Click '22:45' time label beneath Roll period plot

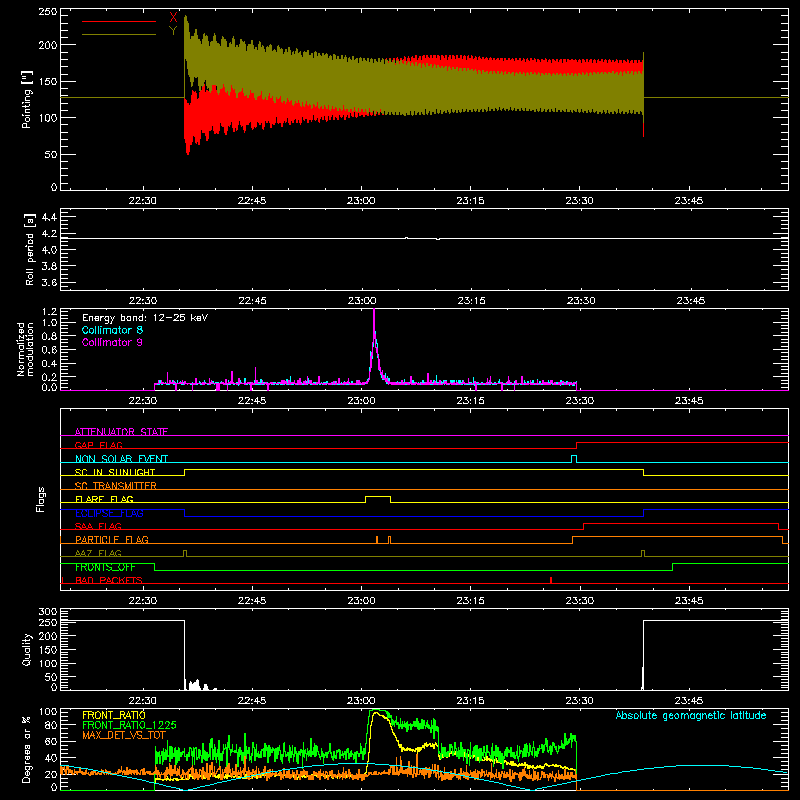[x=252, y=301]
